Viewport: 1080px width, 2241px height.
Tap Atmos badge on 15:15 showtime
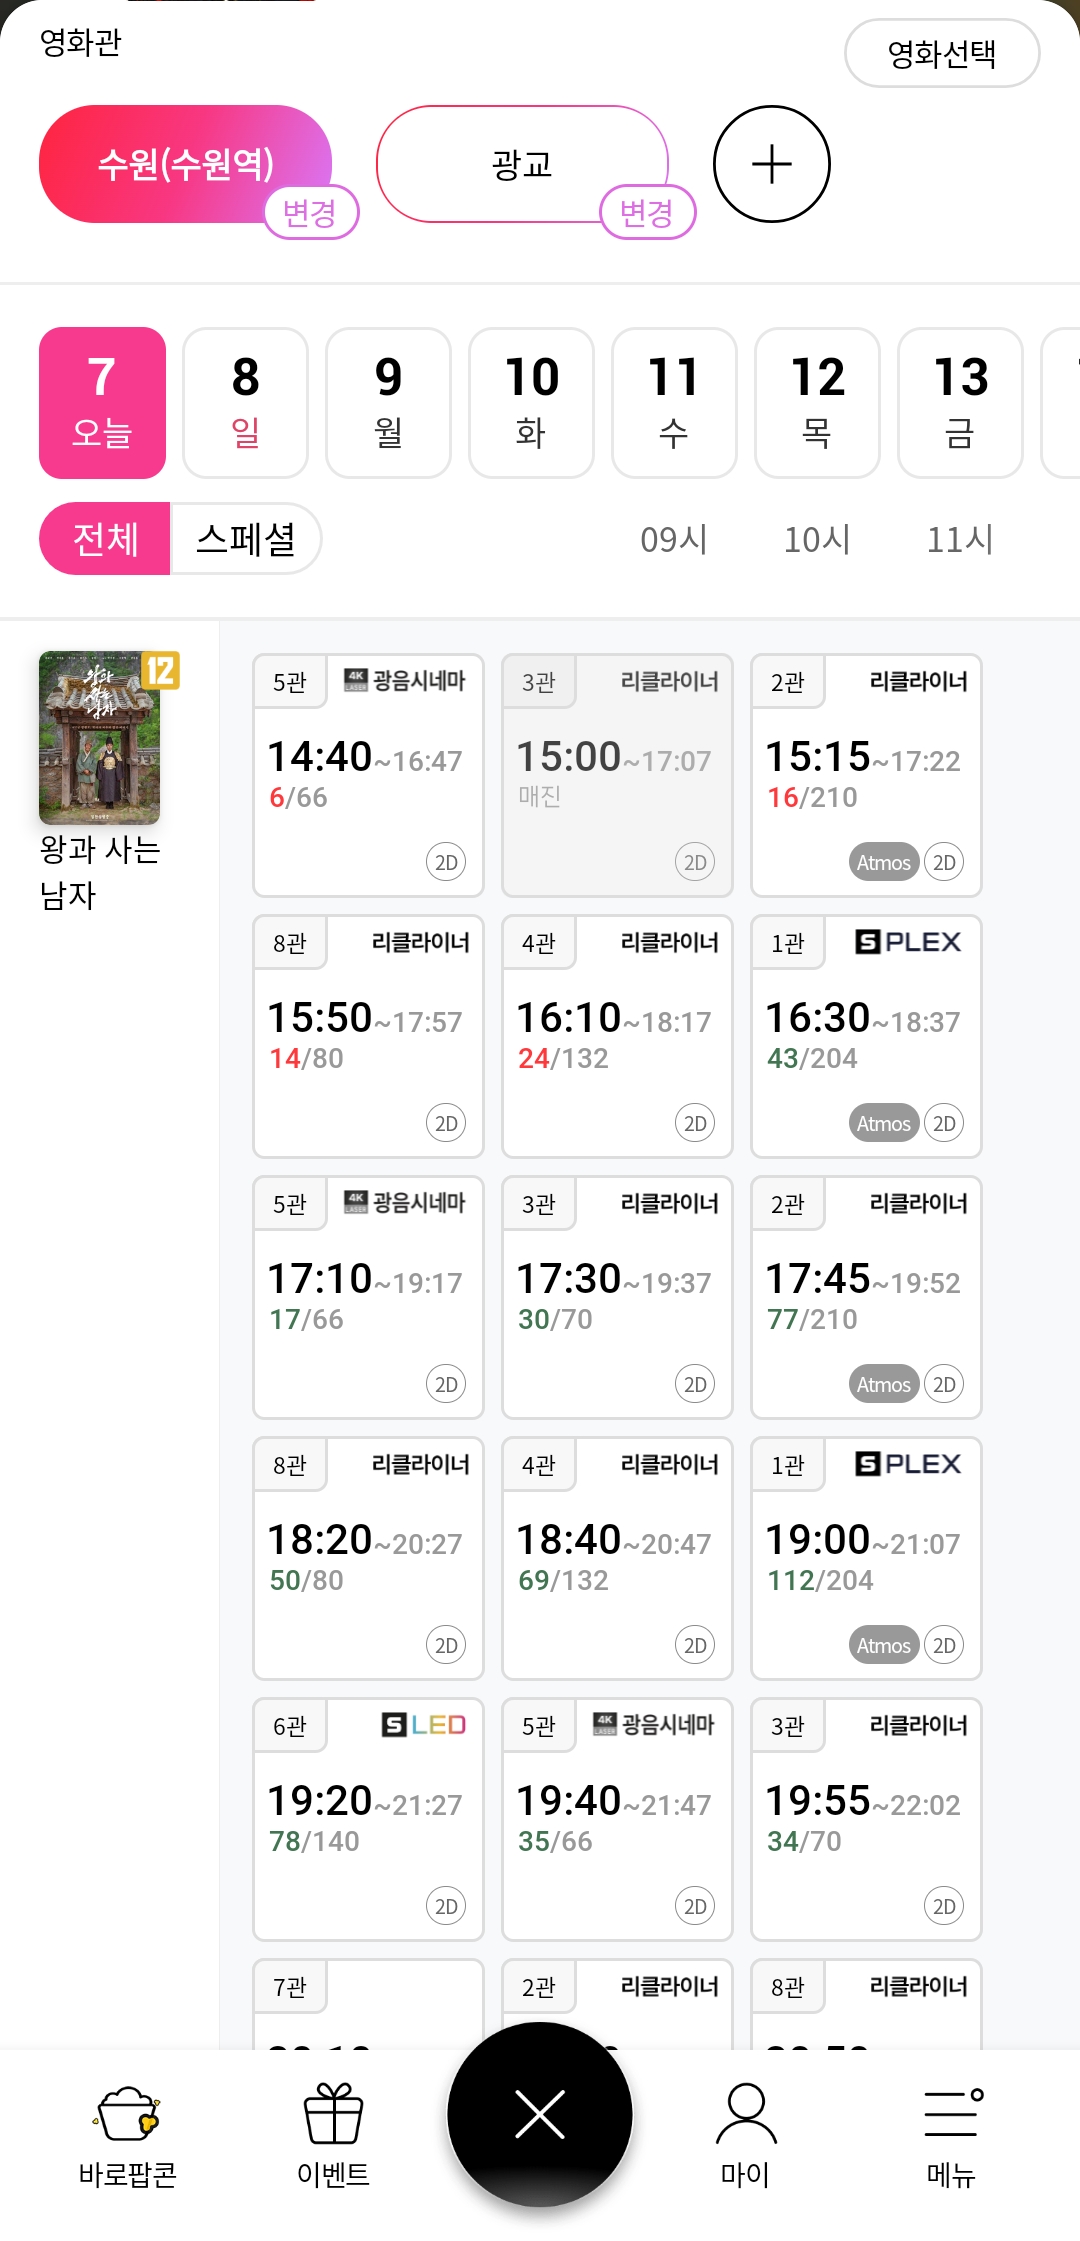click(883, 863)
